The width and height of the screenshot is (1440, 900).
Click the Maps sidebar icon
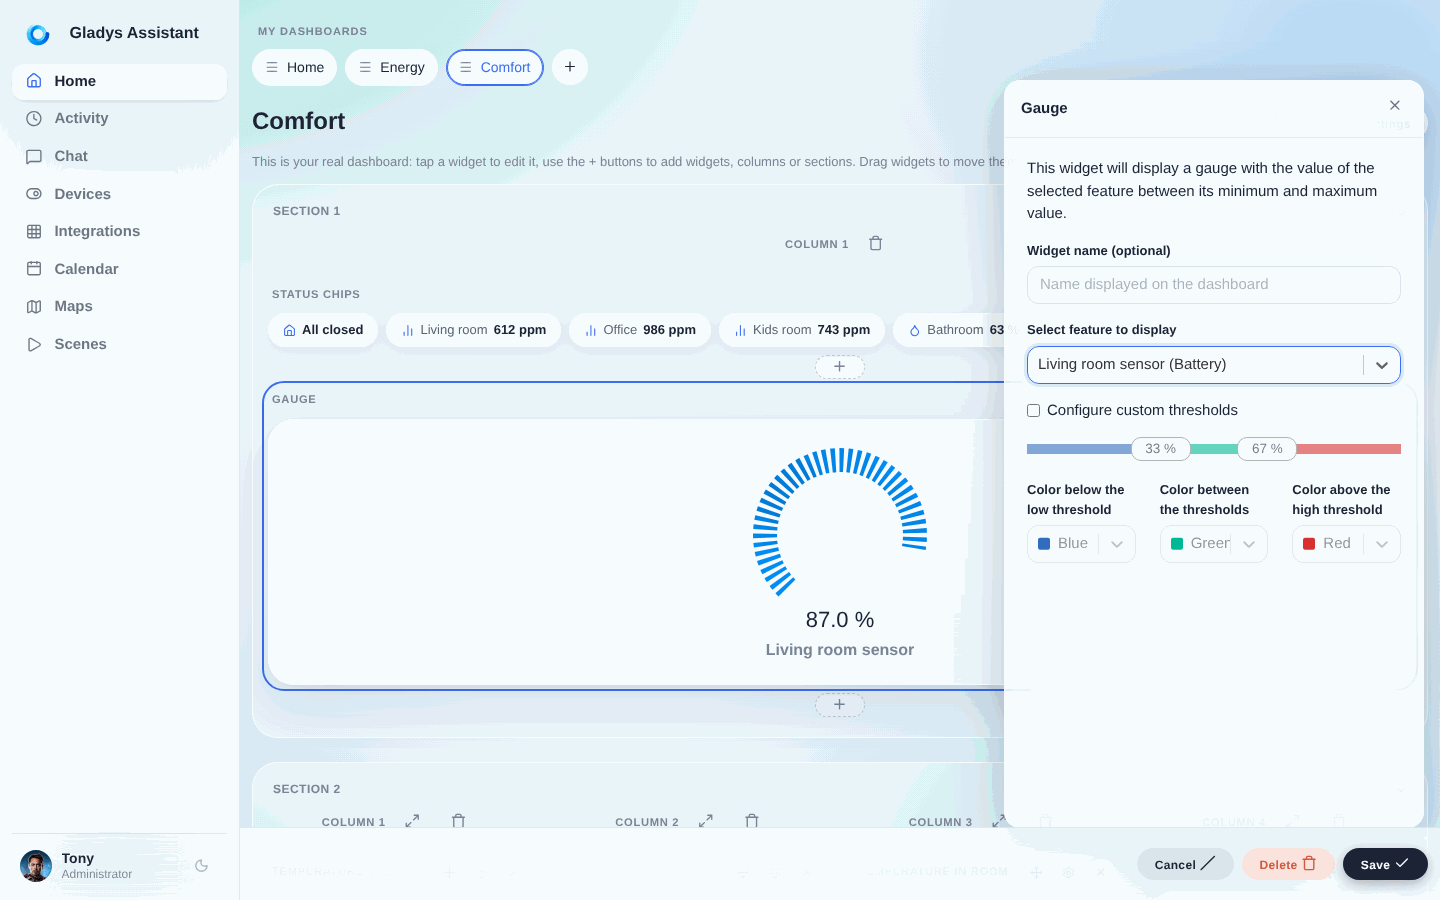[x=34, y=306]
